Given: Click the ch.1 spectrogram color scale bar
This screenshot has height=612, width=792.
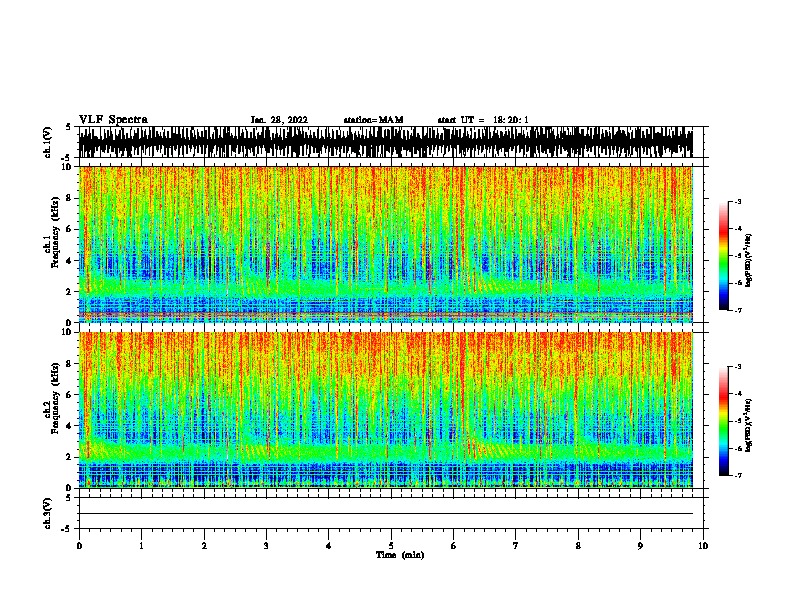Looking at the screenshot, I should pos(723,256).
